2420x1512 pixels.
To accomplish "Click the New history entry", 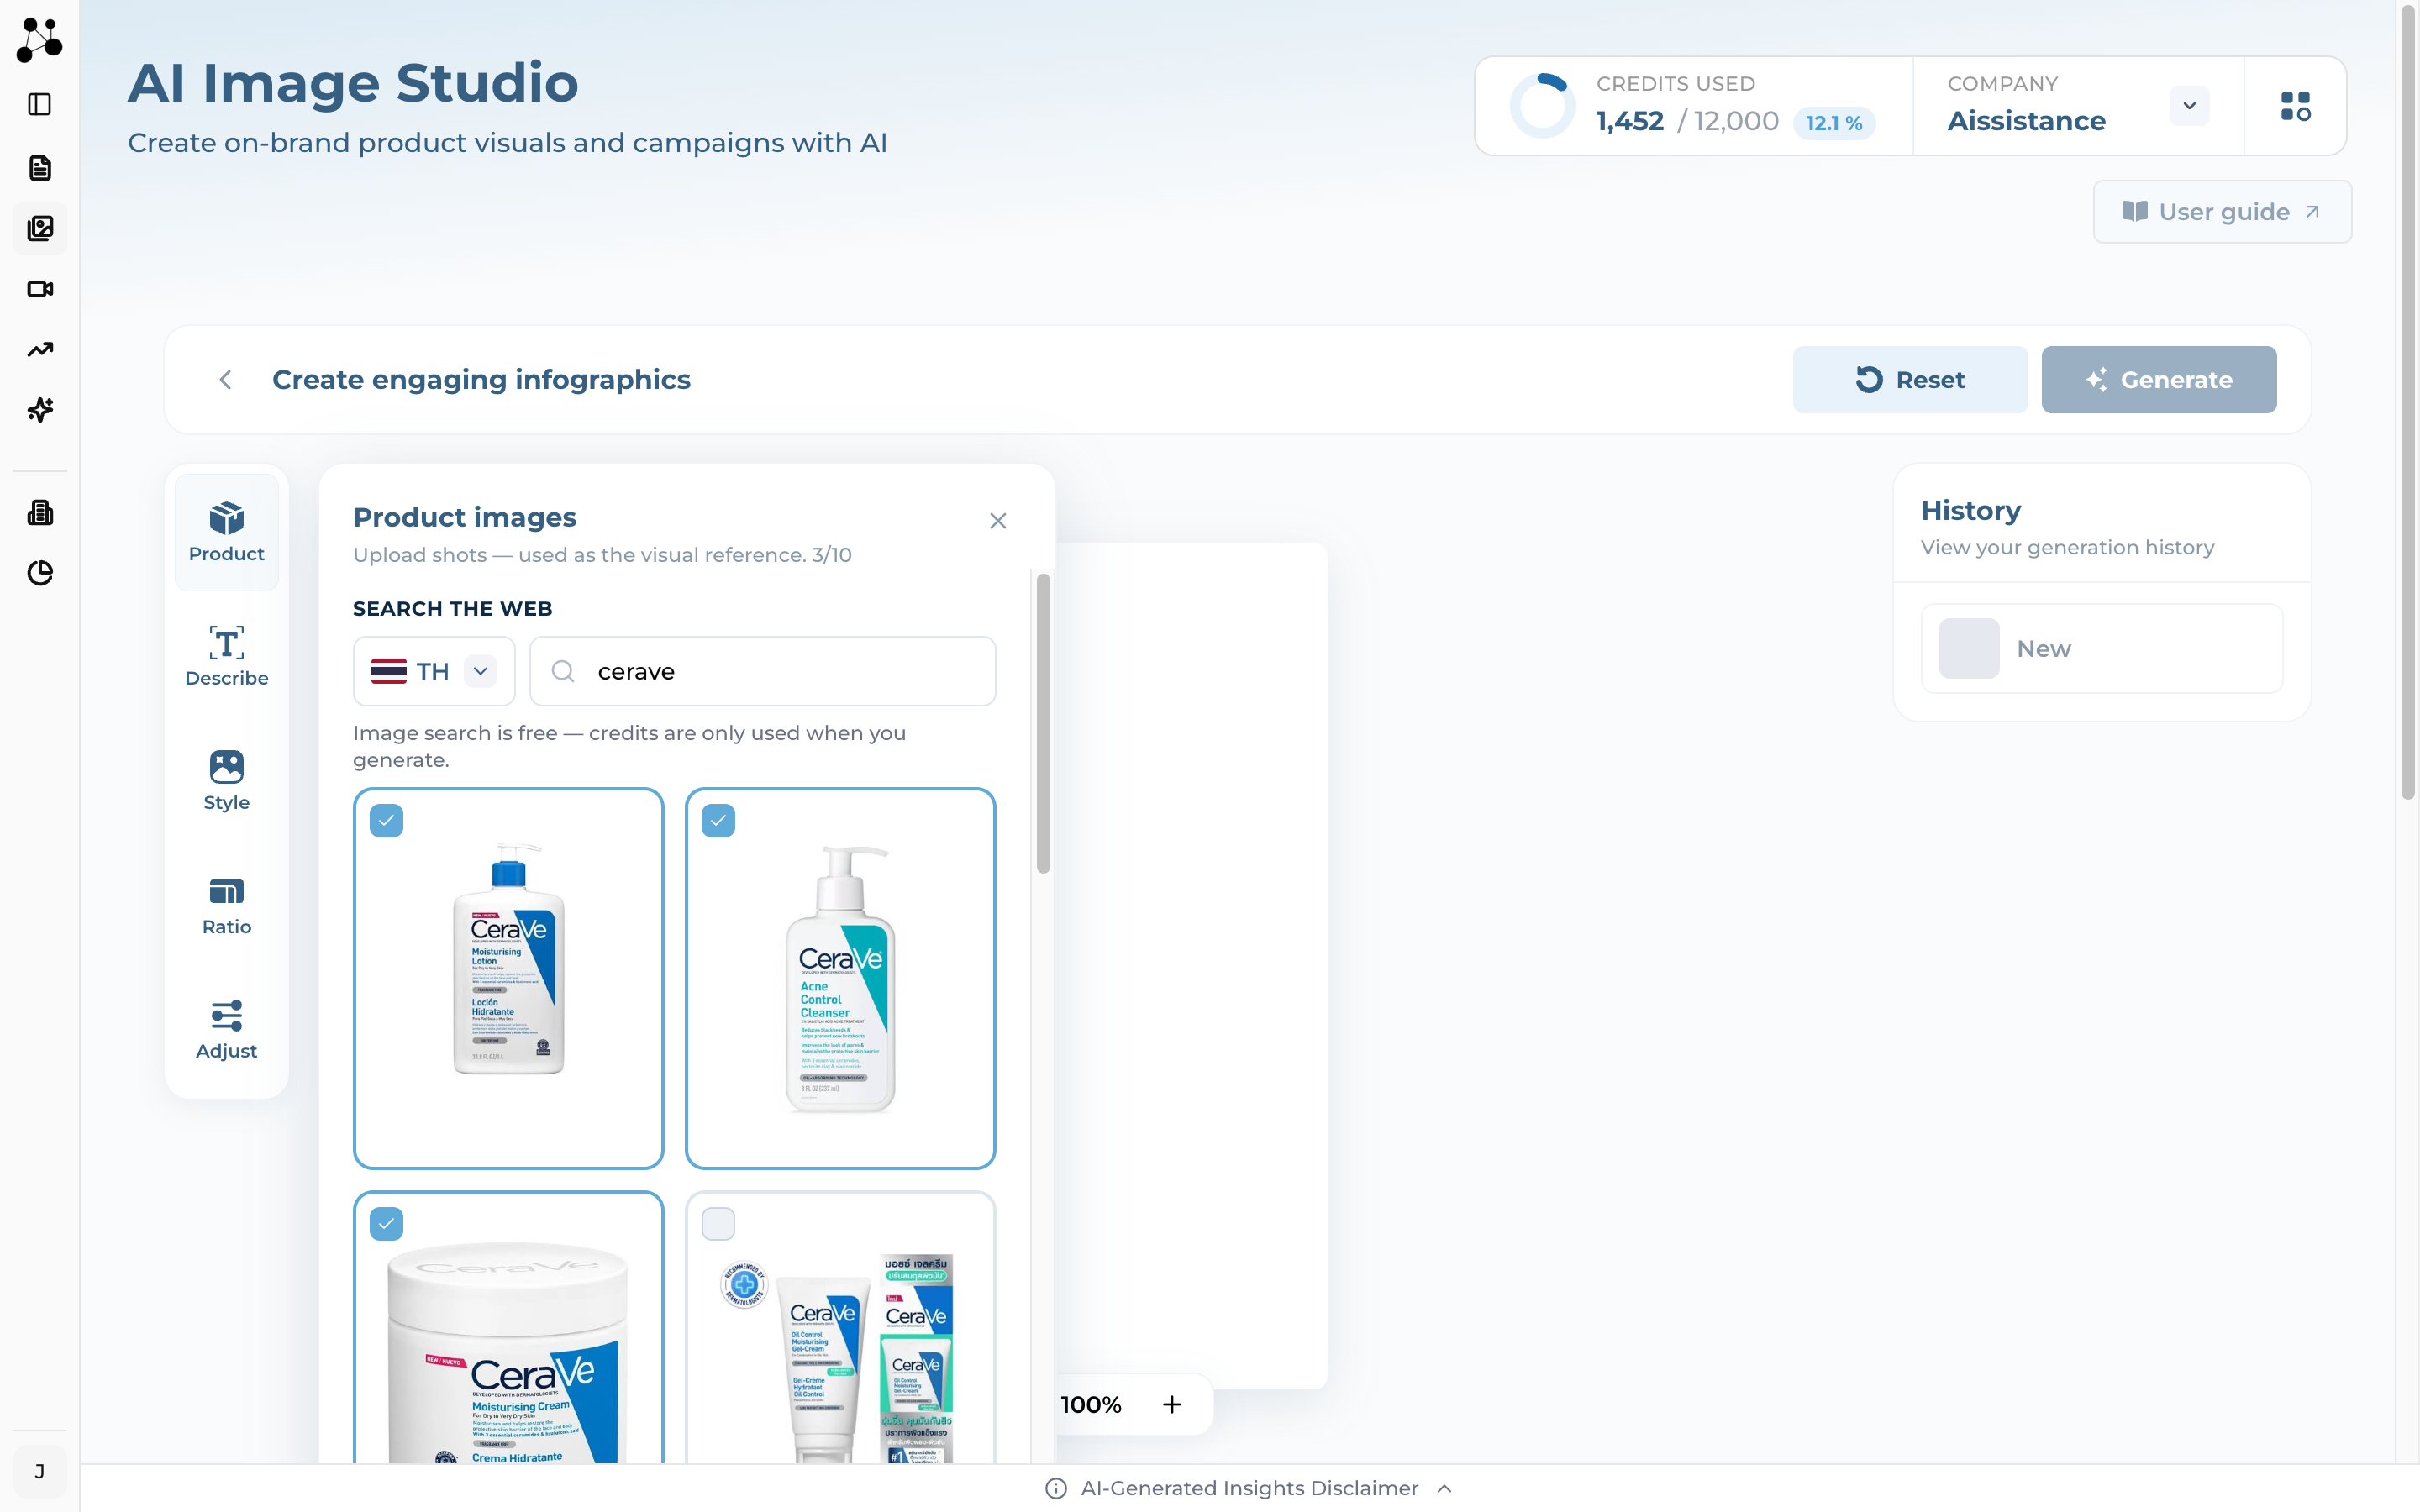I will (2101, 648).
